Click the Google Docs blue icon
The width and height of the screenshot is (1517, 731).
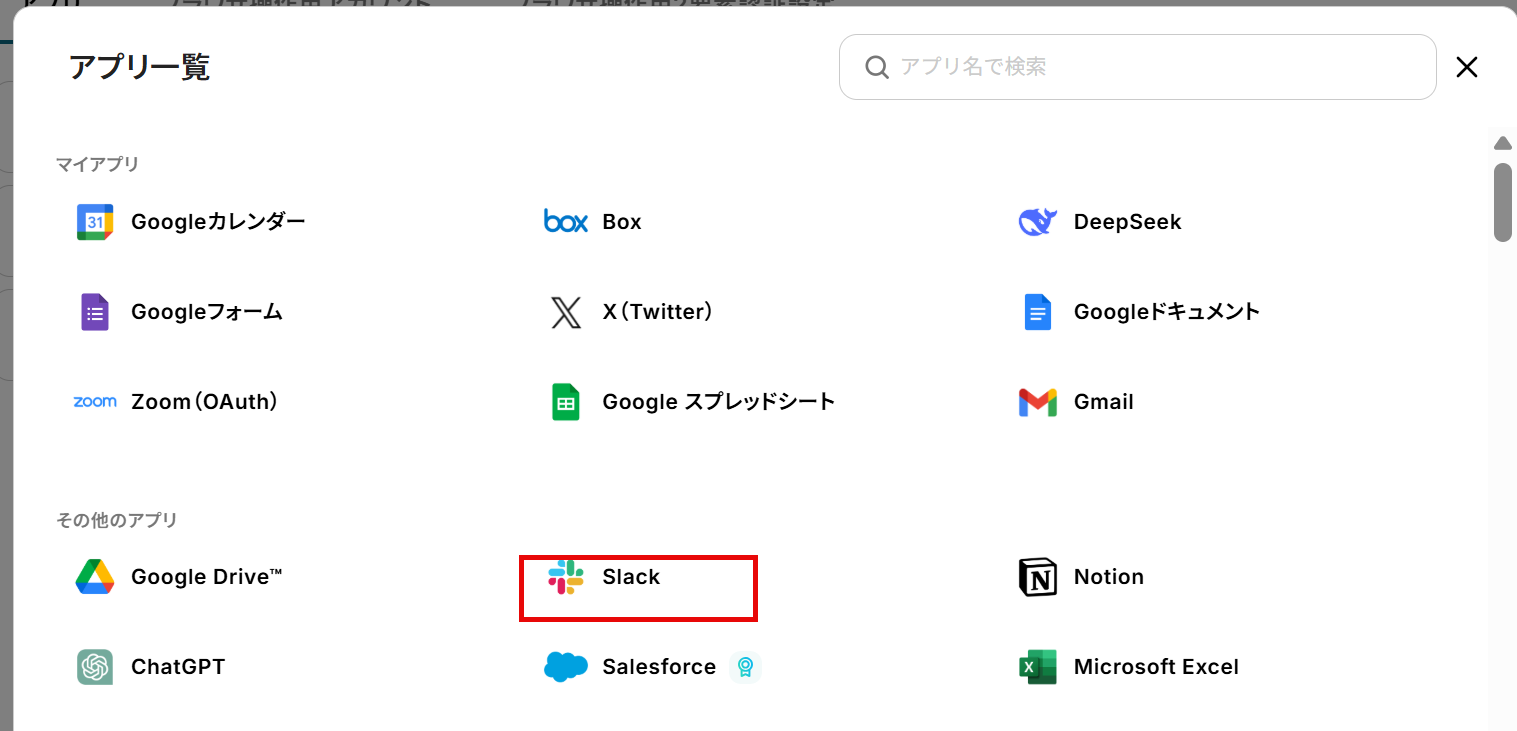(1037, 312)
